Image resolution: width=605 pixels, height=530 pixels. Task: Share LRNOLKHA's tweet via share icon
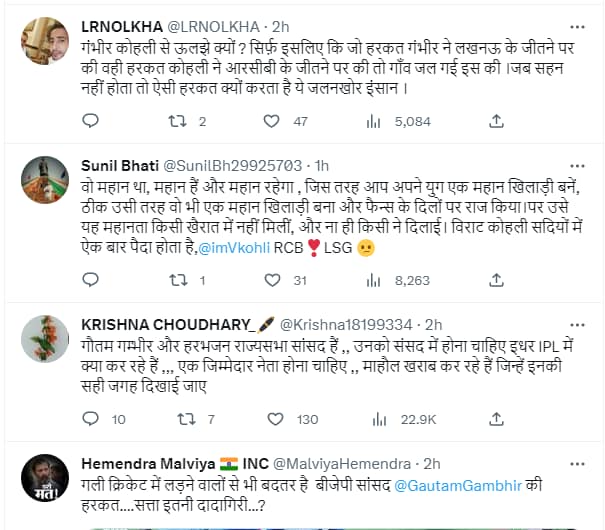pyautogui.click(x=497, y=121)
